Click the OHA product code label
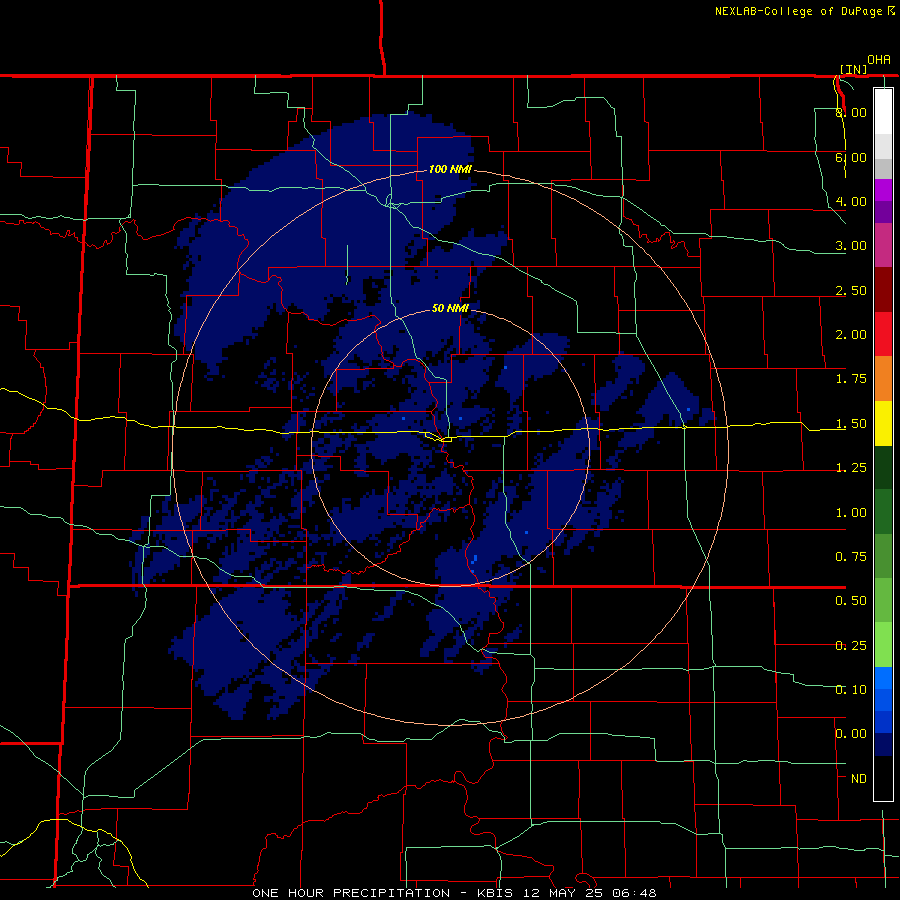Viewport: 900px width, 900px height. 879,59
